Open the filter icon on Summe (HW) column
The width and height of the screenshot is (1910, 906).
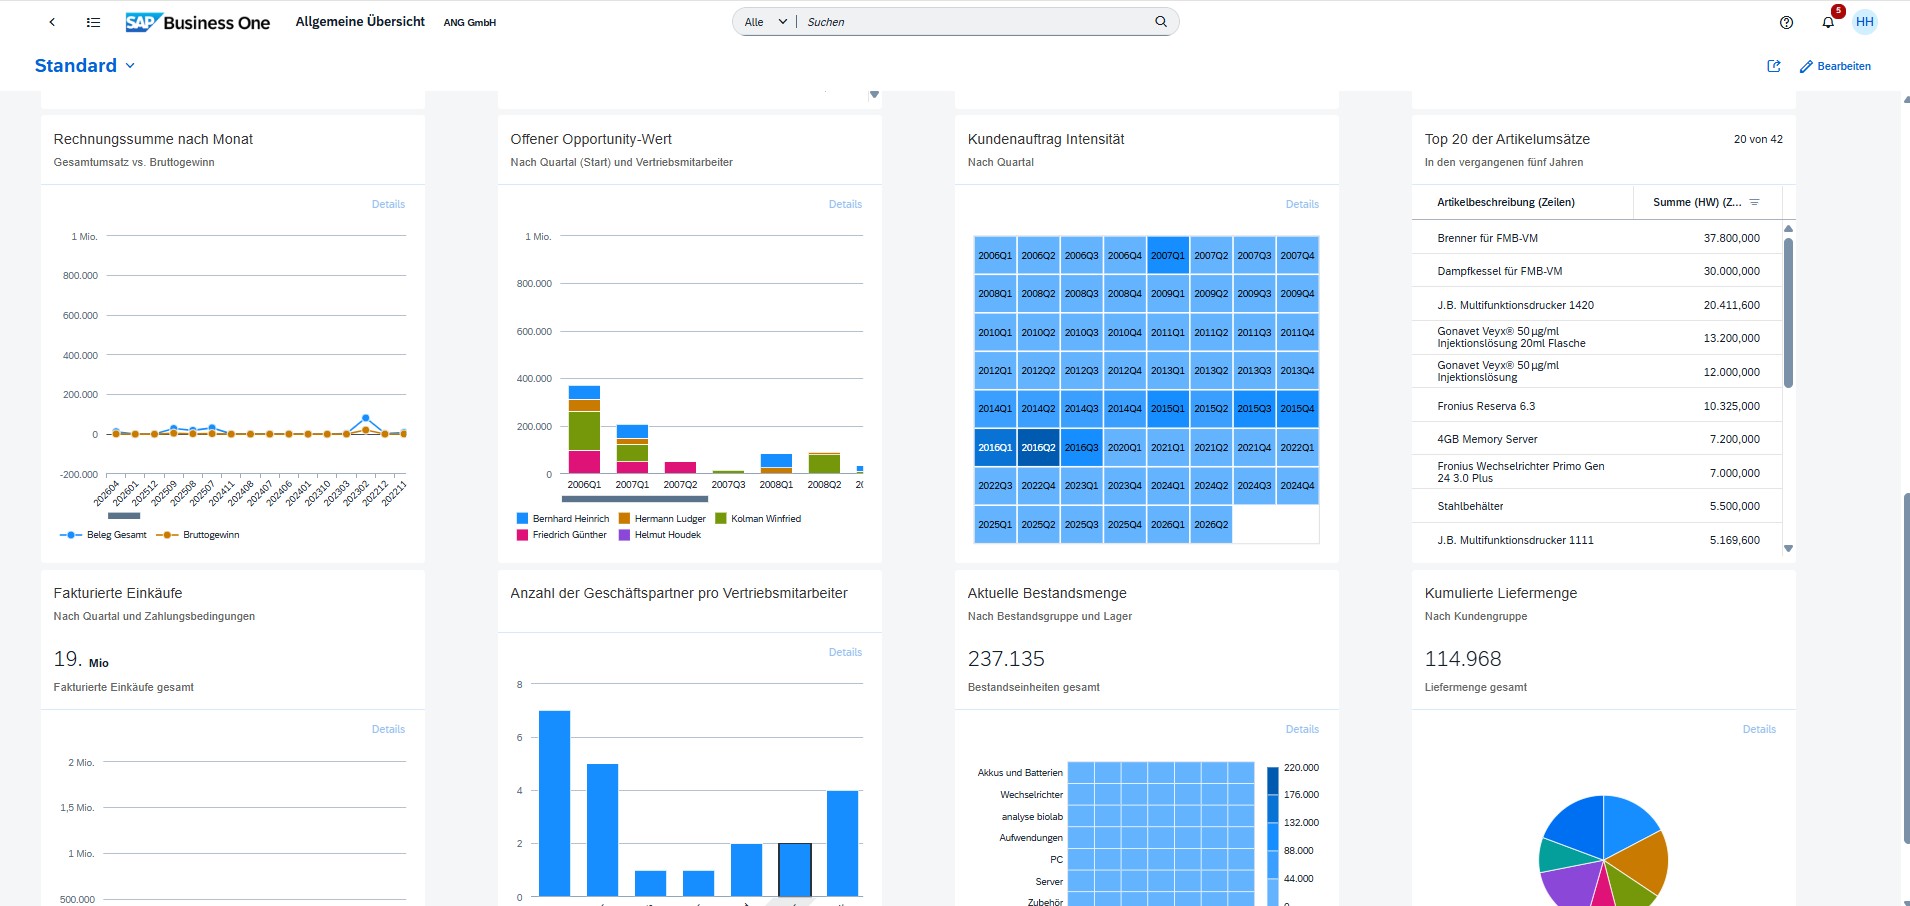1757,202
